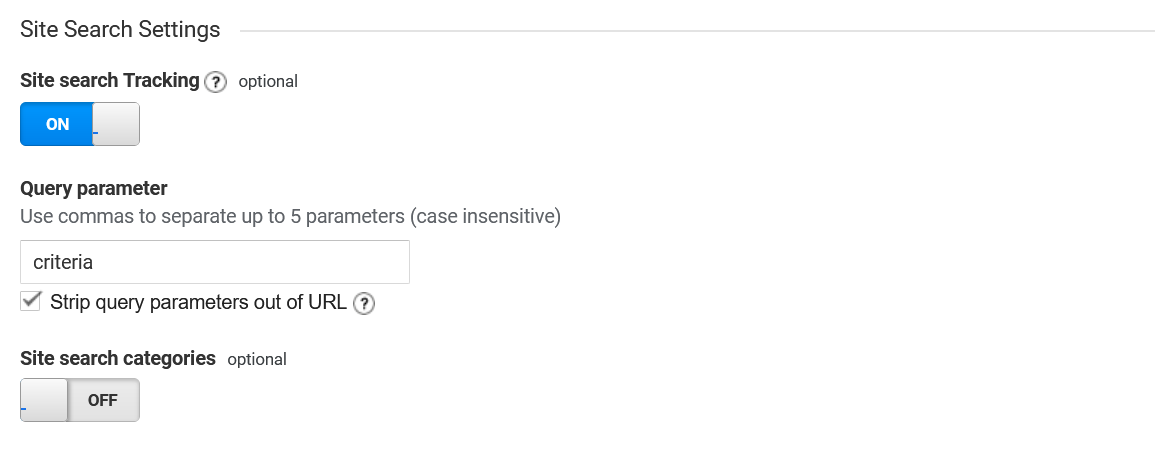Click the 'Use commas to separate' hint text
Viewport: 1155px width, 459px height.
click(290, 216)
